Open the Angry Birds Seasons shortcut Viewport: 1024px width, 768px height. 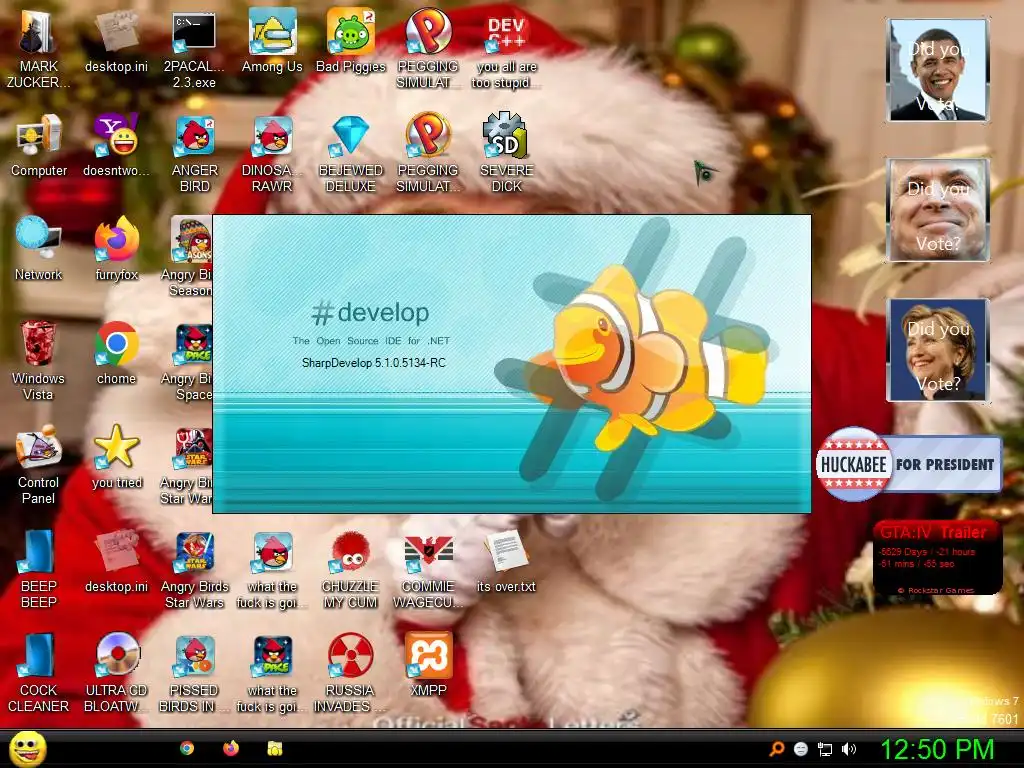[190, 257]
